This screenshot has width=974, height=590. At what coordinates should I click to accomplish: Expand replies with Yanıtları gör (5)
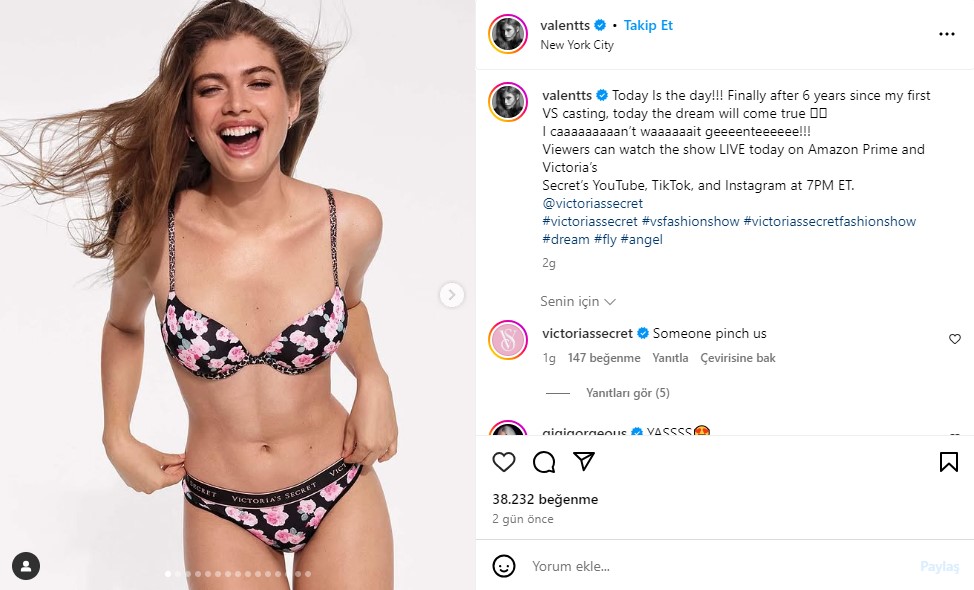point(627,393)
